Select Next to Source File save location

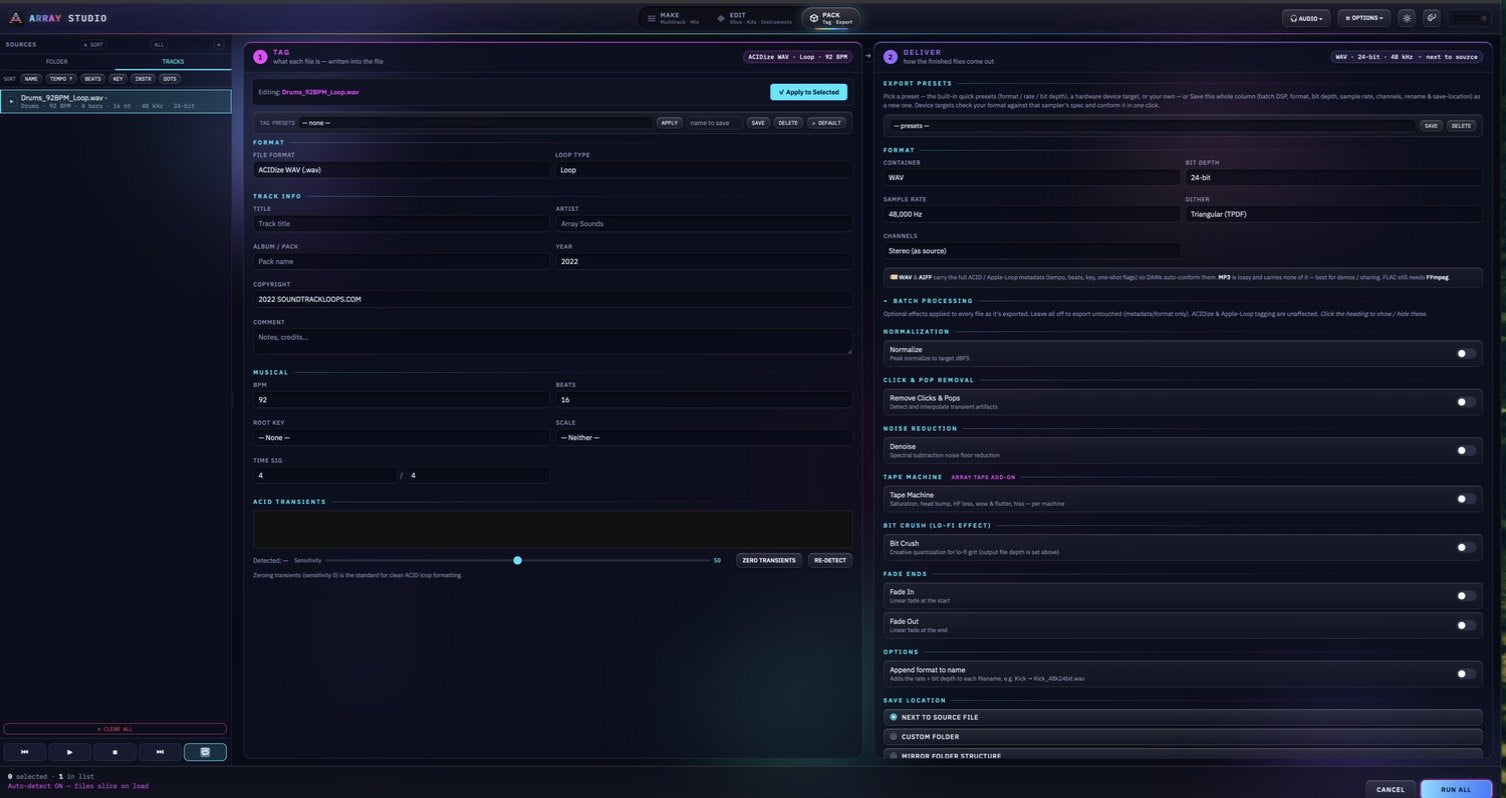click(x=1182, y=717)
